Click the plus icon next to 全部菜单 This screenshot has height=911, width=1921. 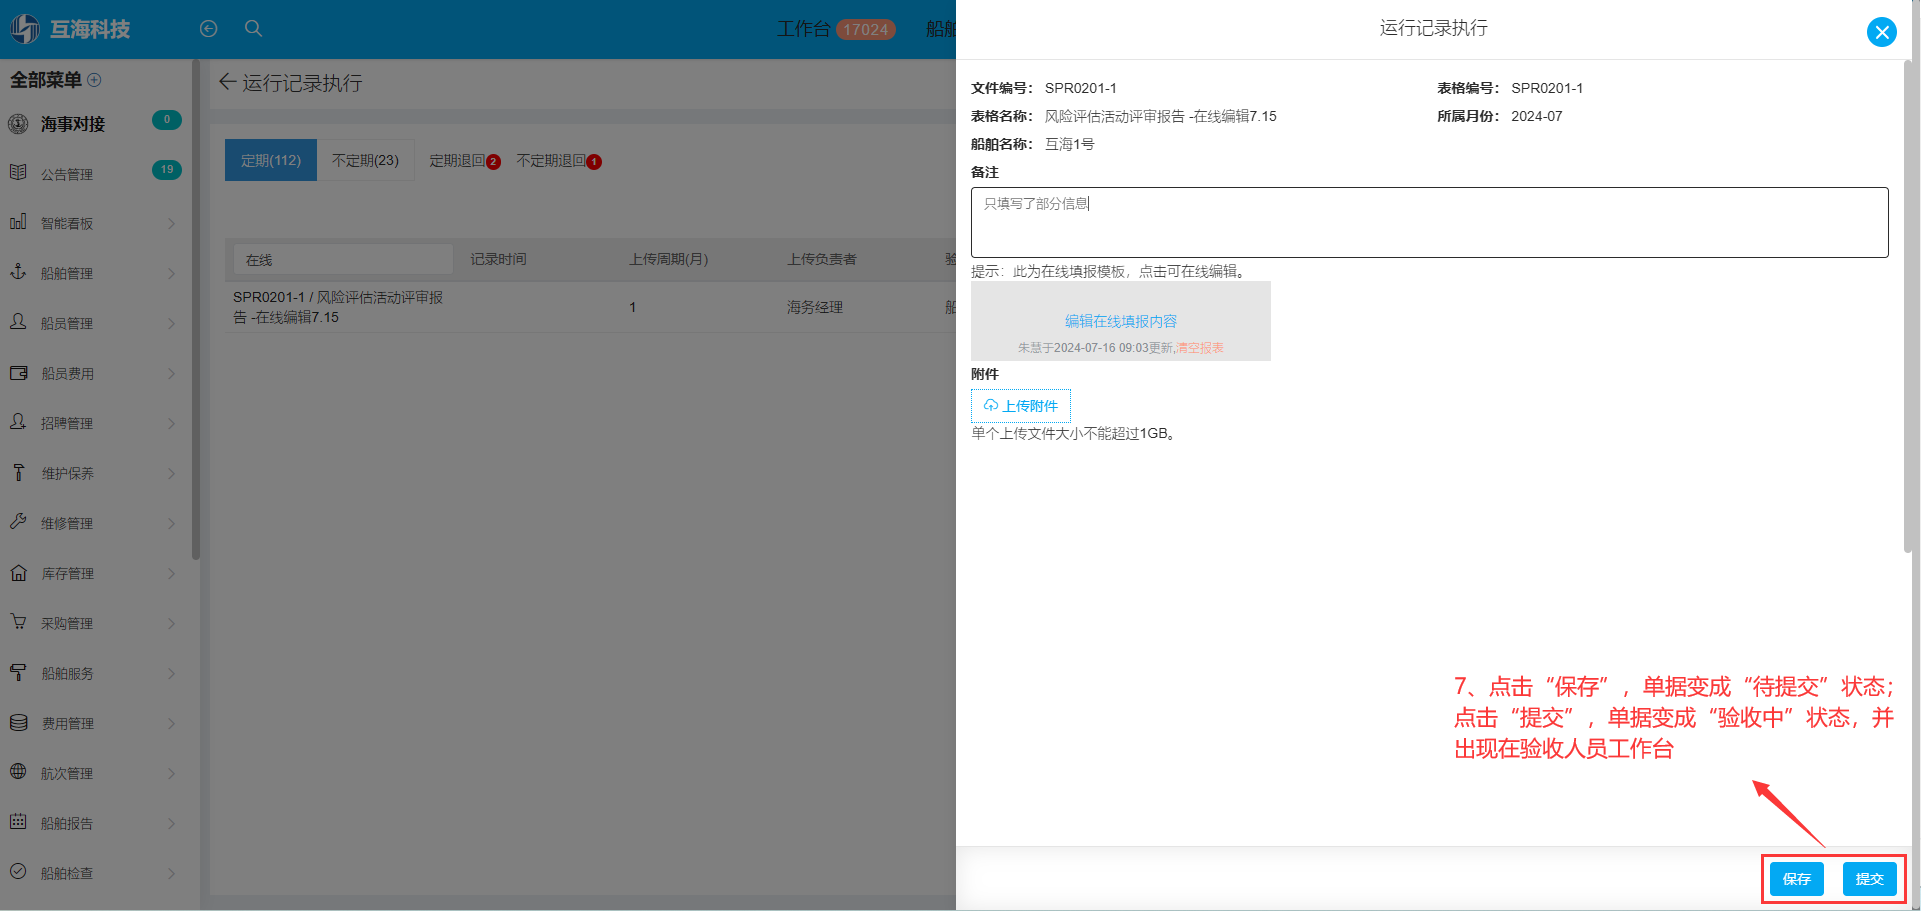pyautogui.click(x=95, y=80)
